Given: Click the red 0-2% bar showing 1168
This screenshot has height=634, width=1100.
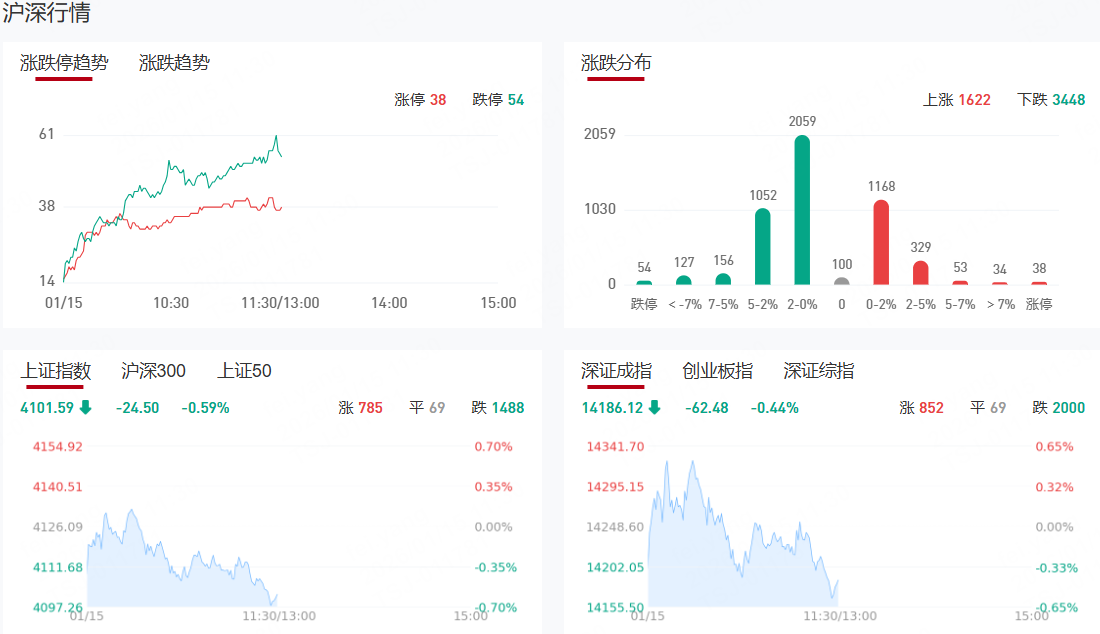Looking at the screenshot, I should pos(881,242).
